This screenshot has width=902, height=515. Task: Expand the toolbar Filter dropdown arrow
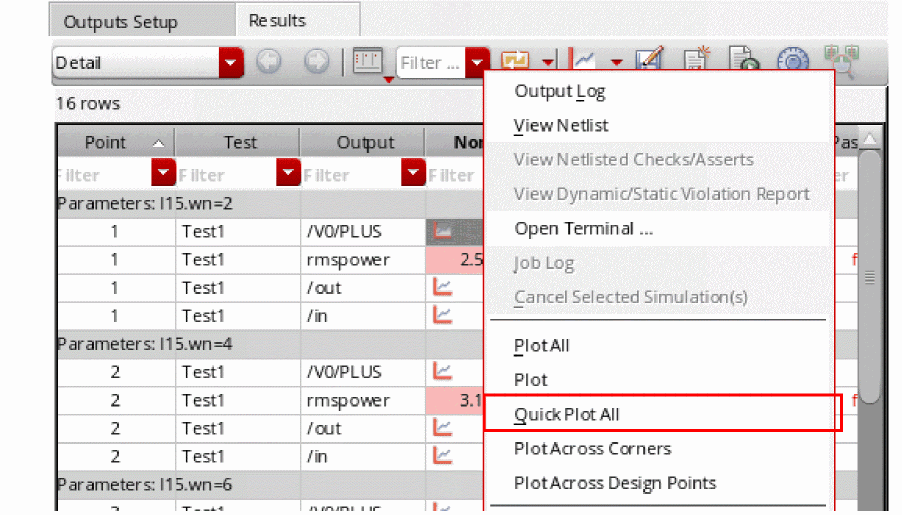(x=477, y=62)
